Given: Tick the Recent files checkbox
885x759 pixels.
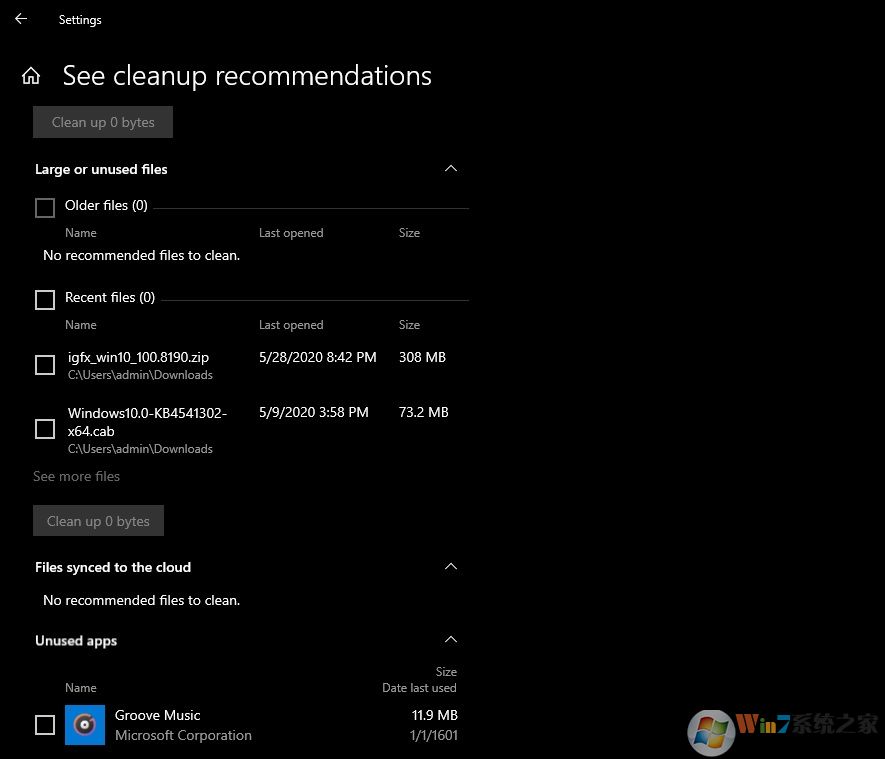Looking at the screenshot, I should point(45,300).
